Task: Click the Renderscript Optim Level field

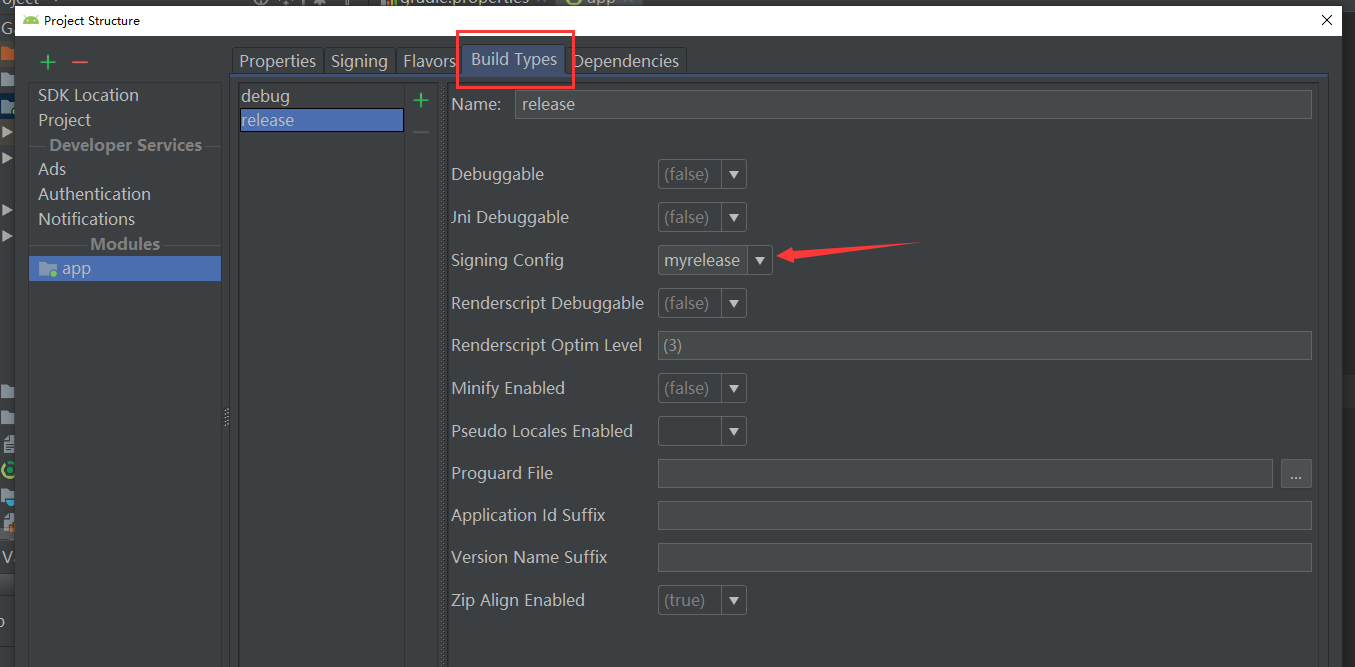Action: pos(984,346)
